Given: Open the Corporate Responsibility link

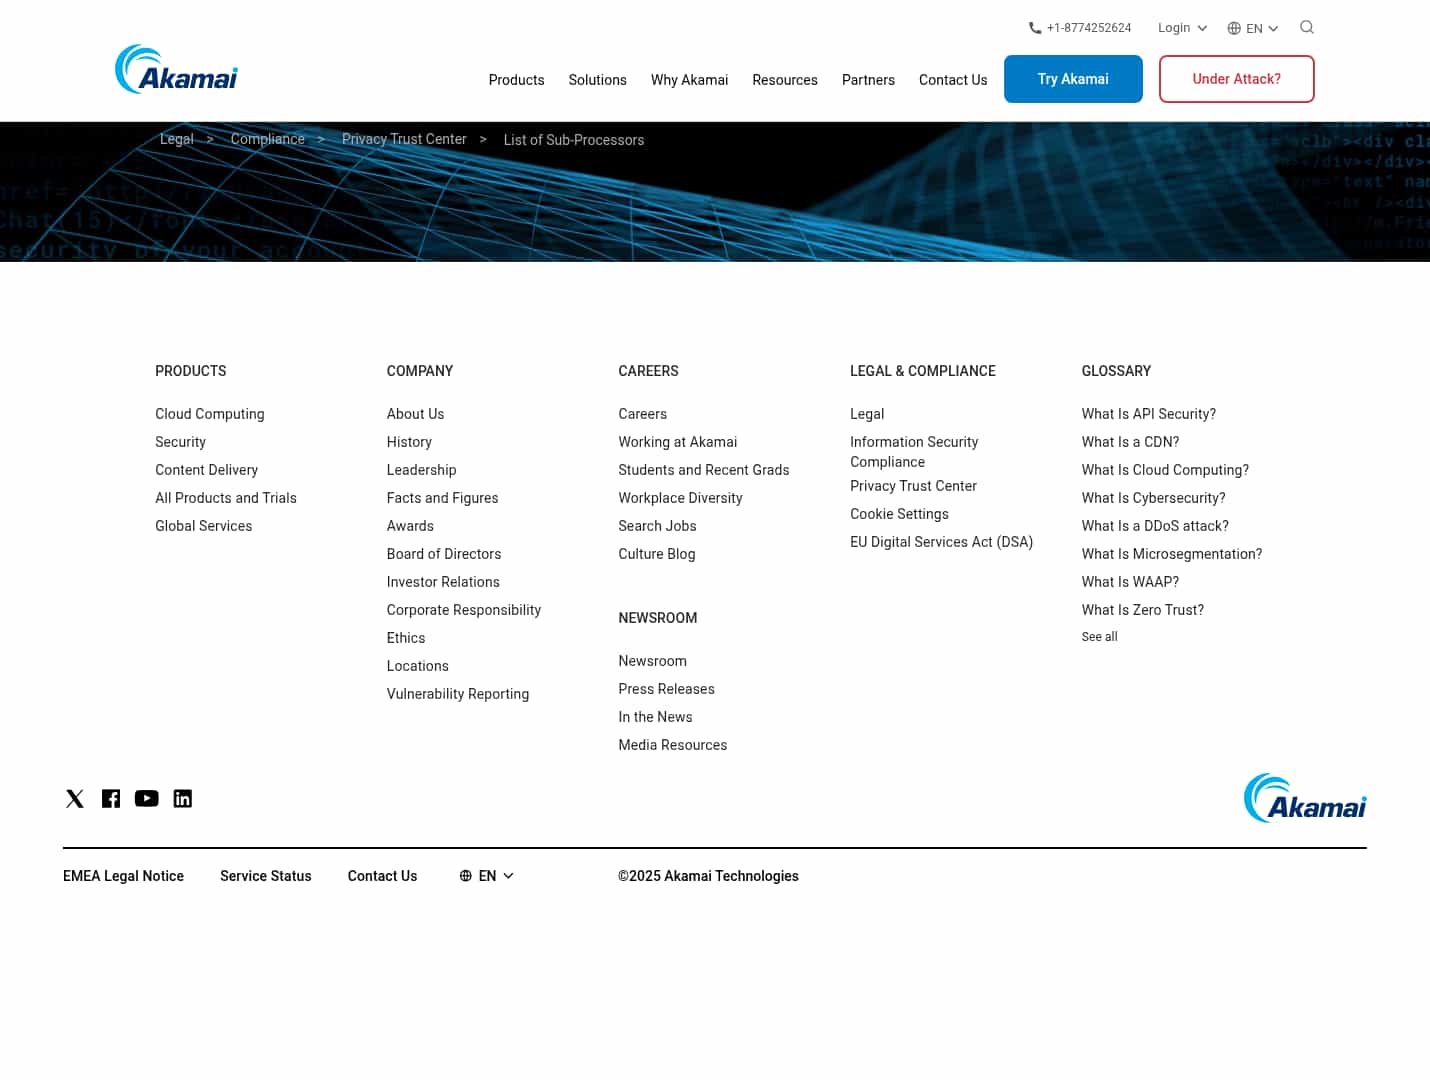Looking at the screenshot, I should pyautogui.click(x=464, y=610).
